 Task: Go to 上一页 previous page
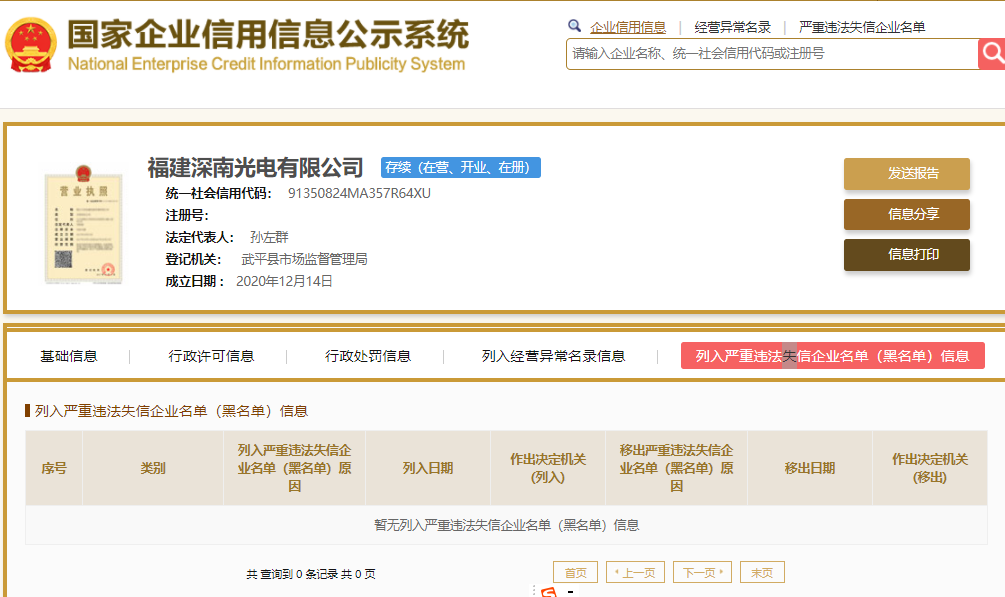(x=635, y=572)
